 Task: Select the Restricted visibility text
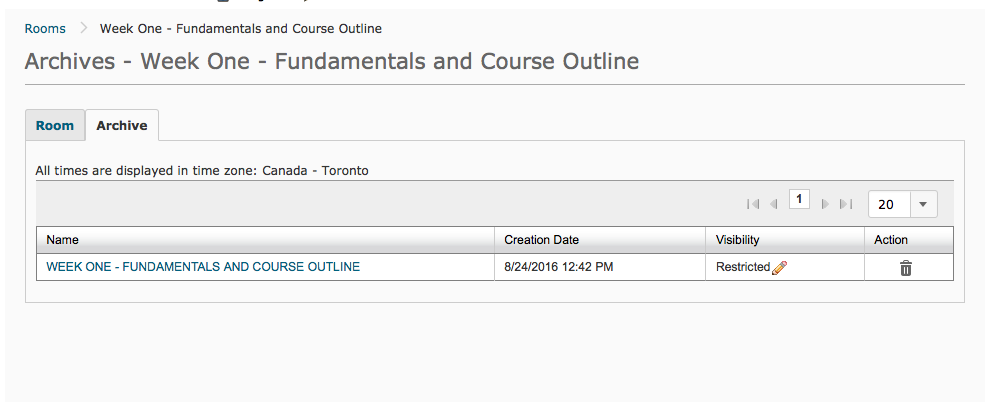coord(743,267)
